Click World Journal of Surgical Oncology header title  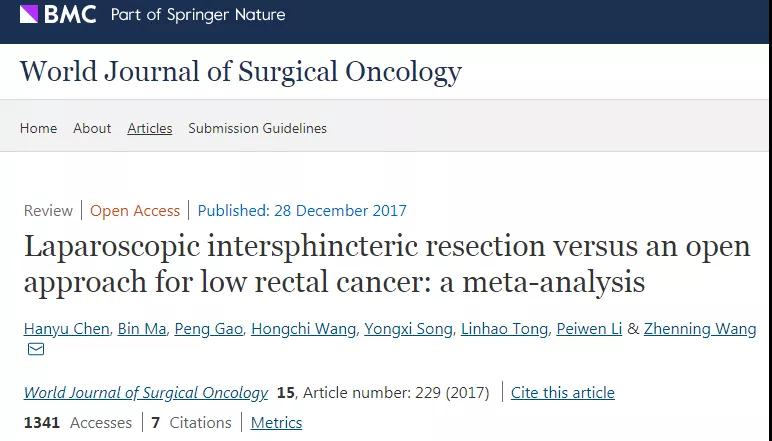pos(241,72)
